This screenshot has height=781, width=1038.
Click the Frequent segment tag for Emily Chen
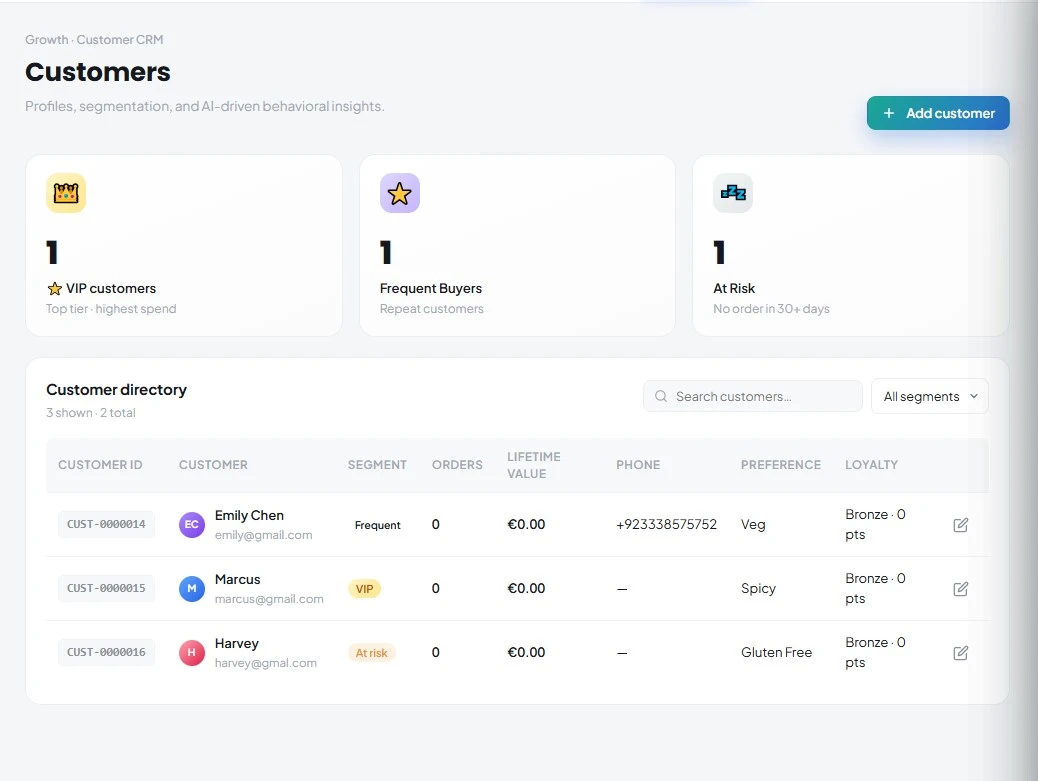pyautogui.click(x=377, y=525)
